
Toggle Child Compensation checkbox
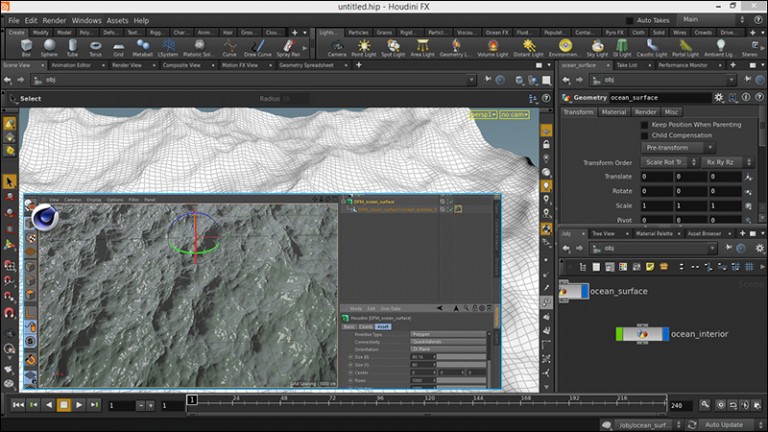pyautogui.click(x=645, y=135)
